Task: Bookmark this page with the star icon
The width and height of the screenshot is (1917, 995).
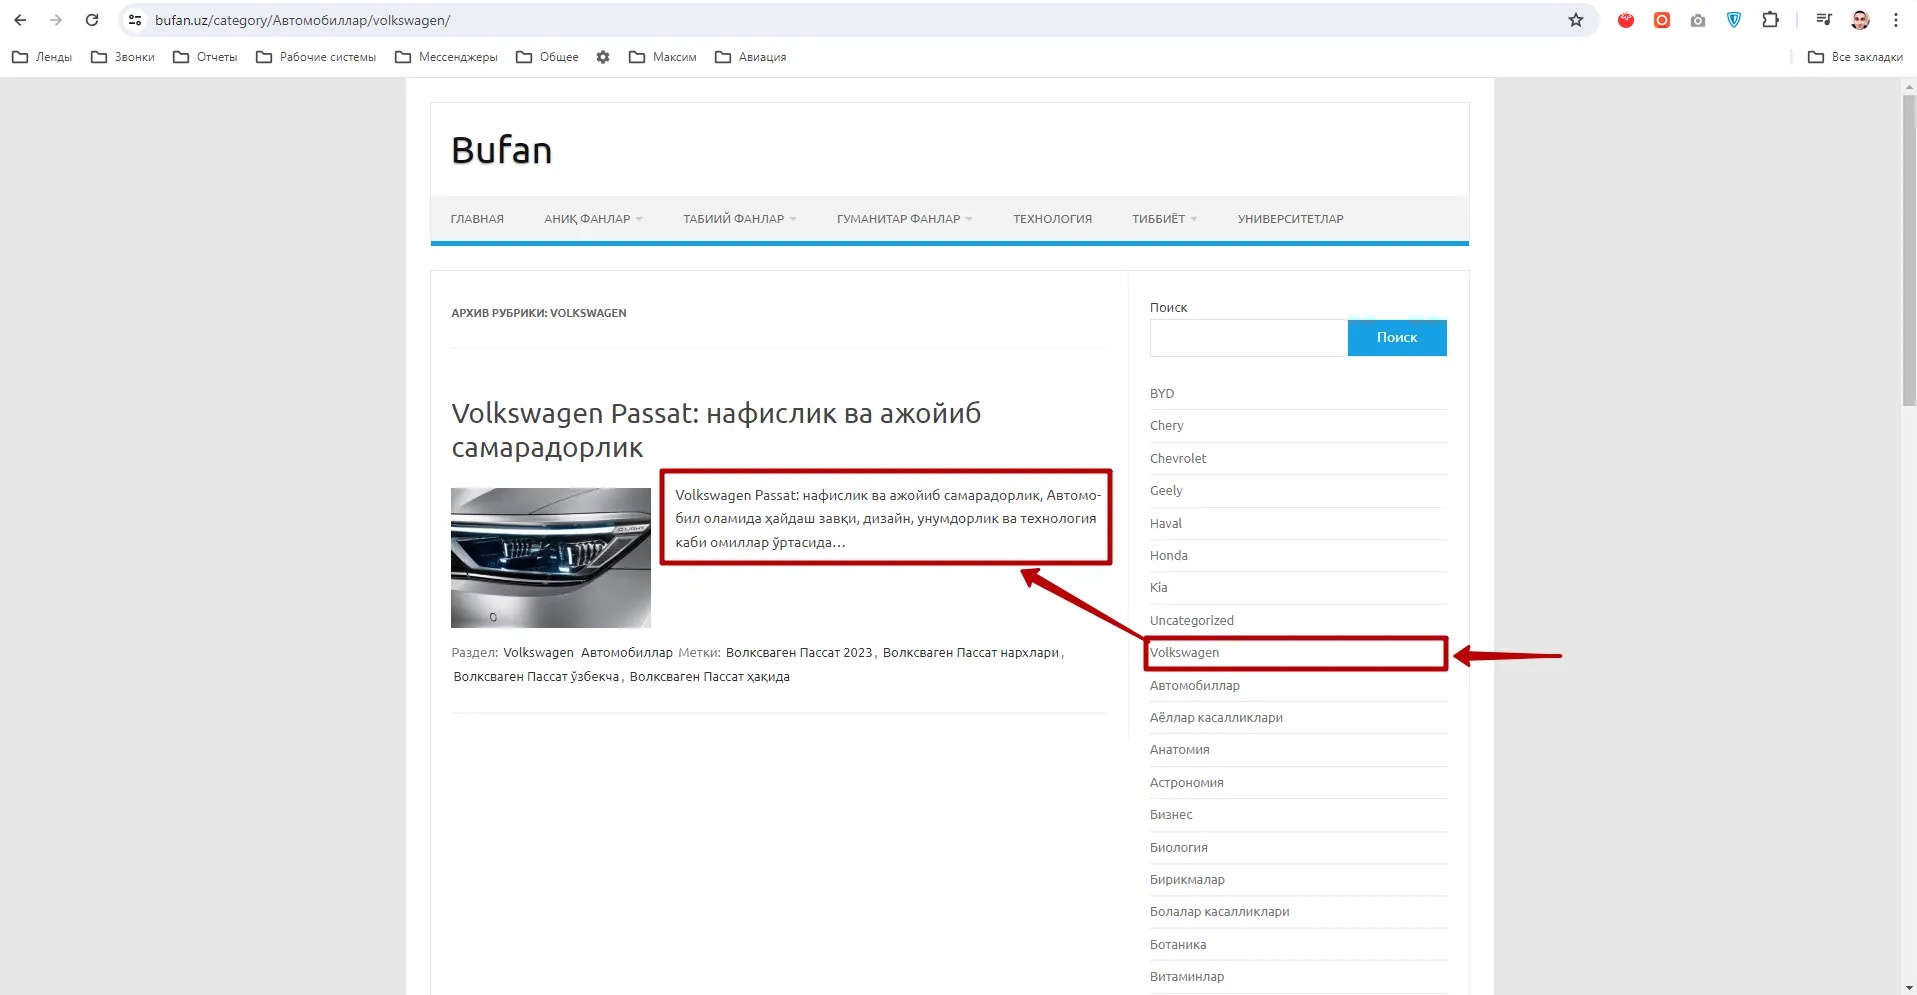Action: coord(1576,20)
